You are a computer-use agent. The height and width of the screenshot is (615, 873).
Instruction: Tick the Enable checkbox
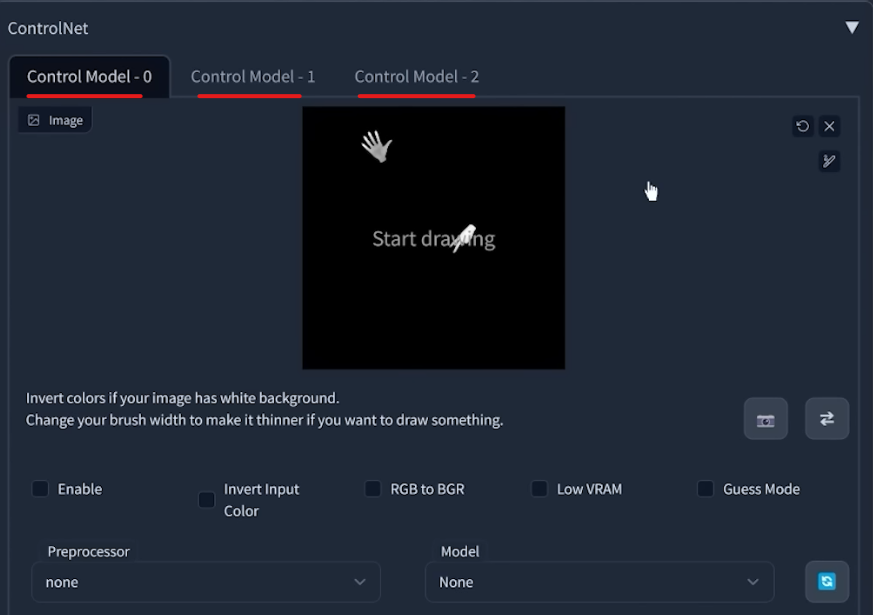[x=40, y=489]
